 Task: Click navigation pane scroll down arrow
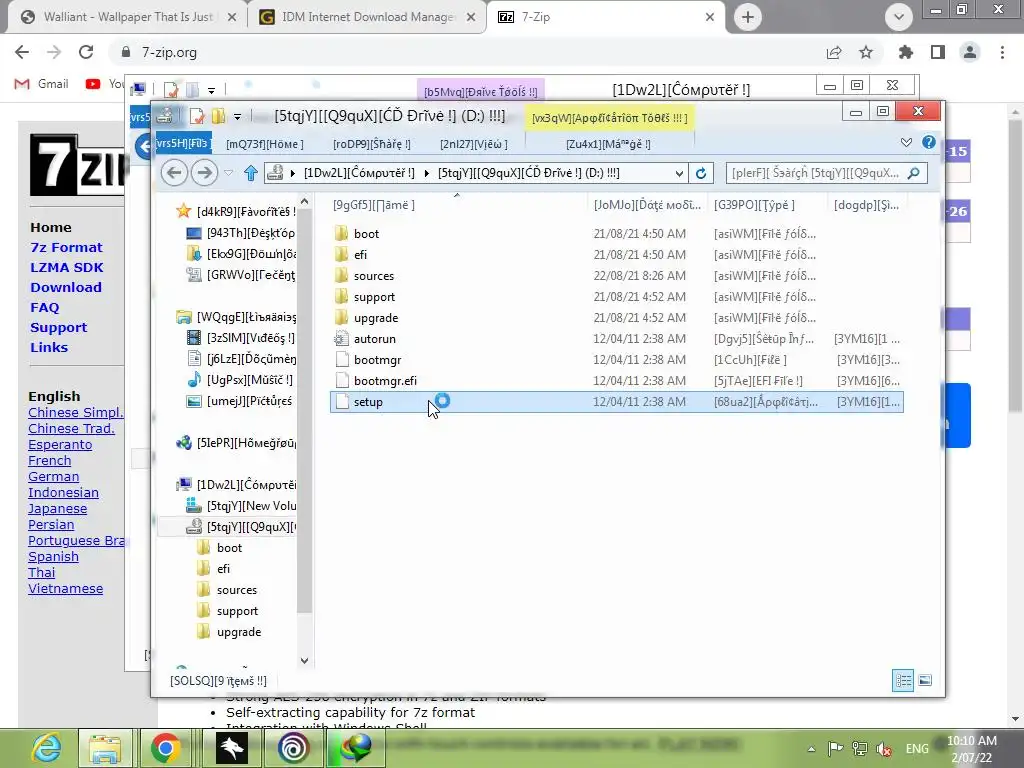[x=304, y=660]
